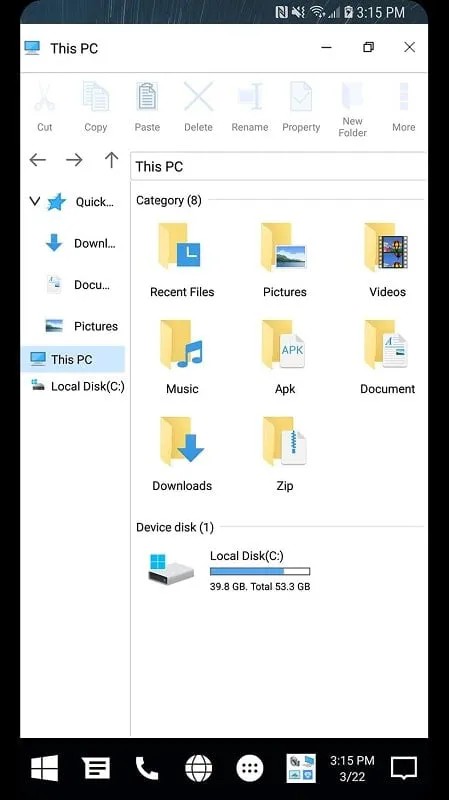Select Local Disk(C:) in sidebar
The height and width of the screenshot is (800, 449).
77,386
